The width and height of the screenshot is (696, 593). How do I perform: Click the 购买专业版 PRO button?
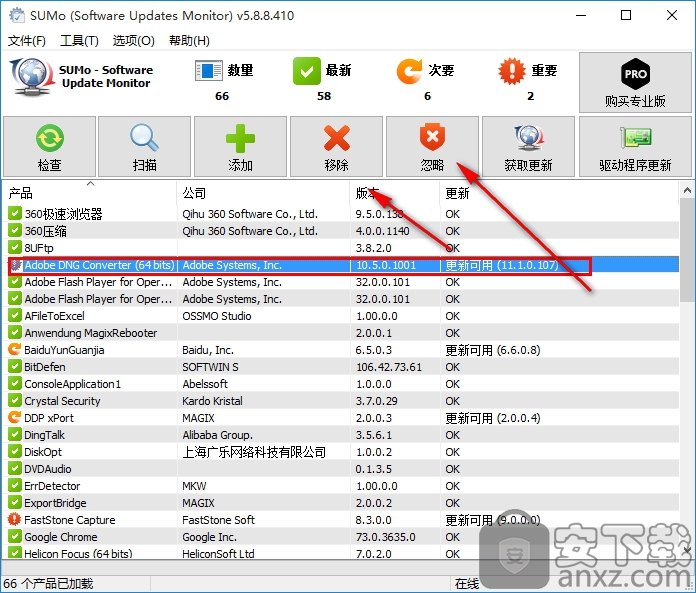click(x=635, y=83)
